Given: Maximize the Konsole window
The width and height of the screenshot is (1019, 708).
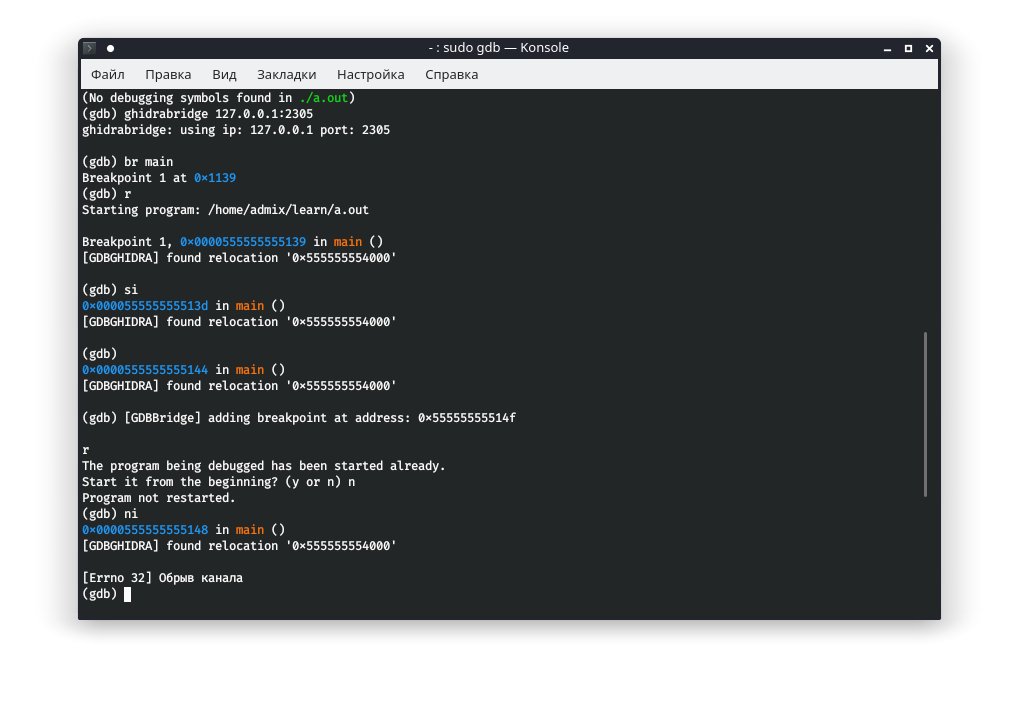Looking at the screenshot, I should tap(909, 49).
